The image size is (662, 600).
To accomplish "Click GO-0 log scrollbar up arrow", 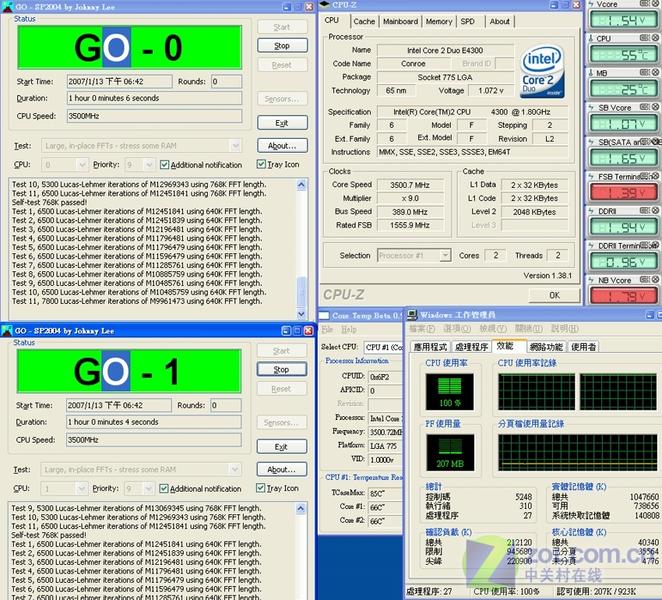I will (301, 185).
